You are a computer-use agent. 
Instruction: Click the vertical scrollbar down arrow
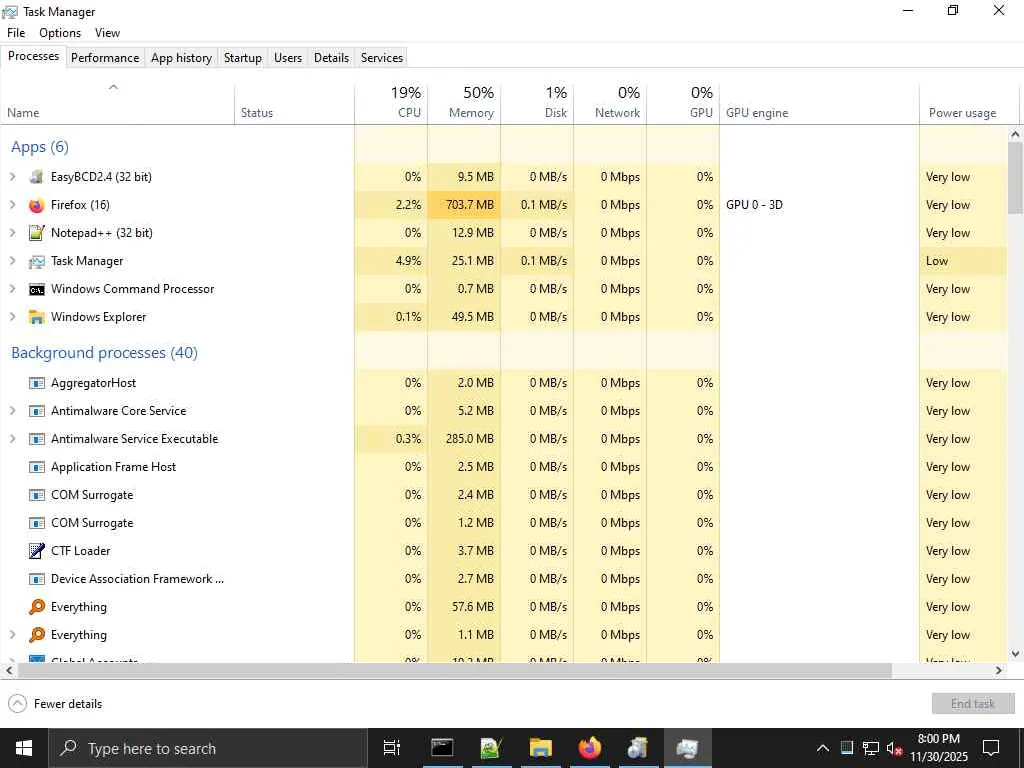tap(1015, 654)
